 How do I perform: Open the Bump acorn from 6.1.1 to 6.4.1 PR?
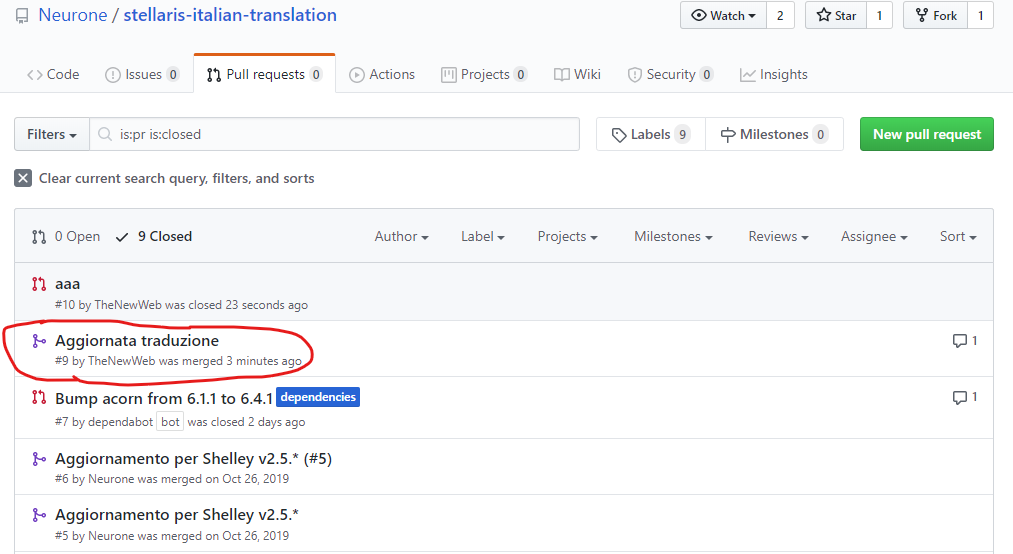pos(164,398)
